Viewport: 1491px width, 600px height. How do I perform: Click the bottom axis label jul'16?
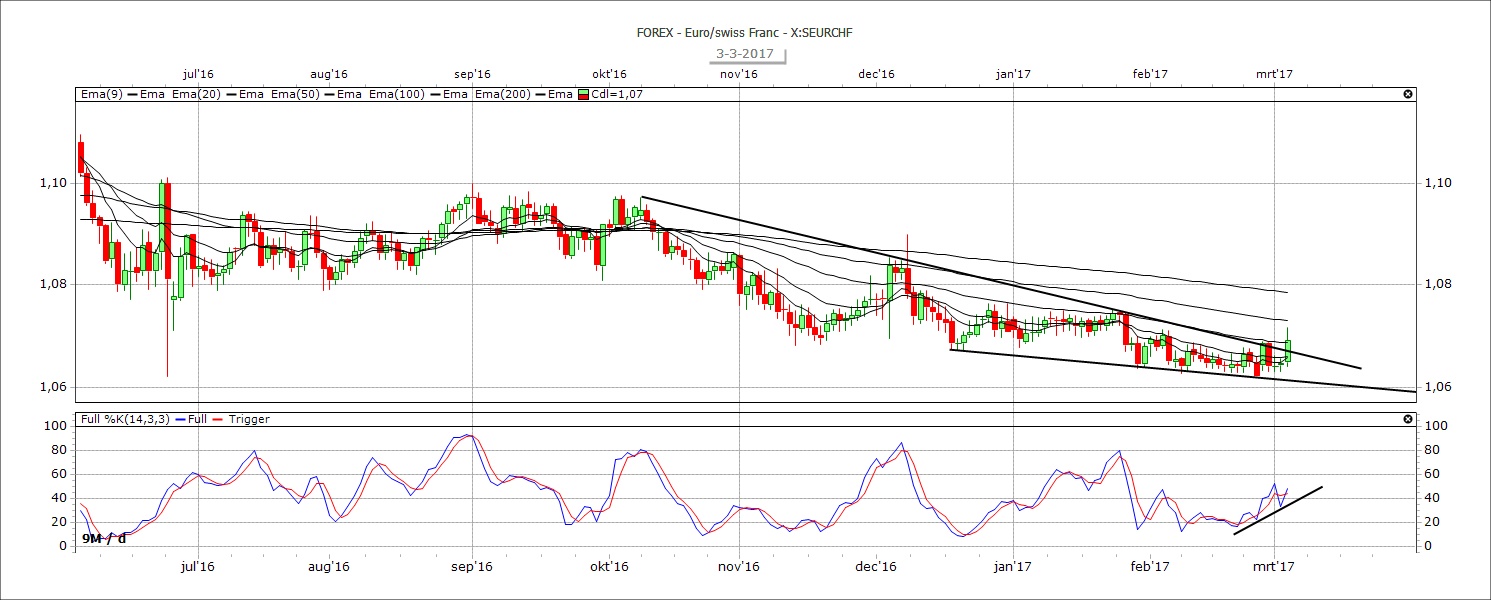[x=198, y=566]
